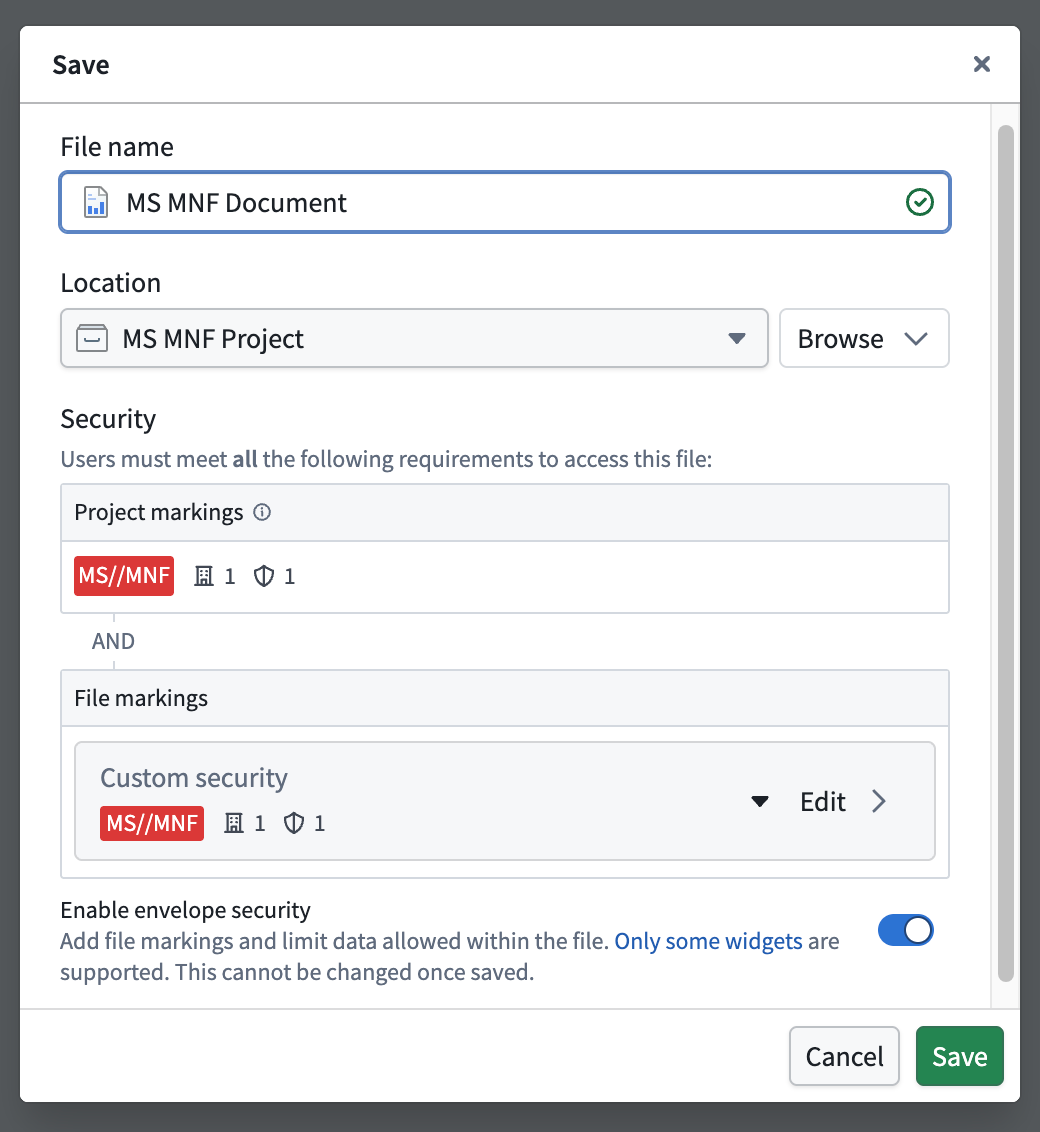Screen dimensions: 1040x1132
Task: Click the Custom security label
Action: click(194, 778)
